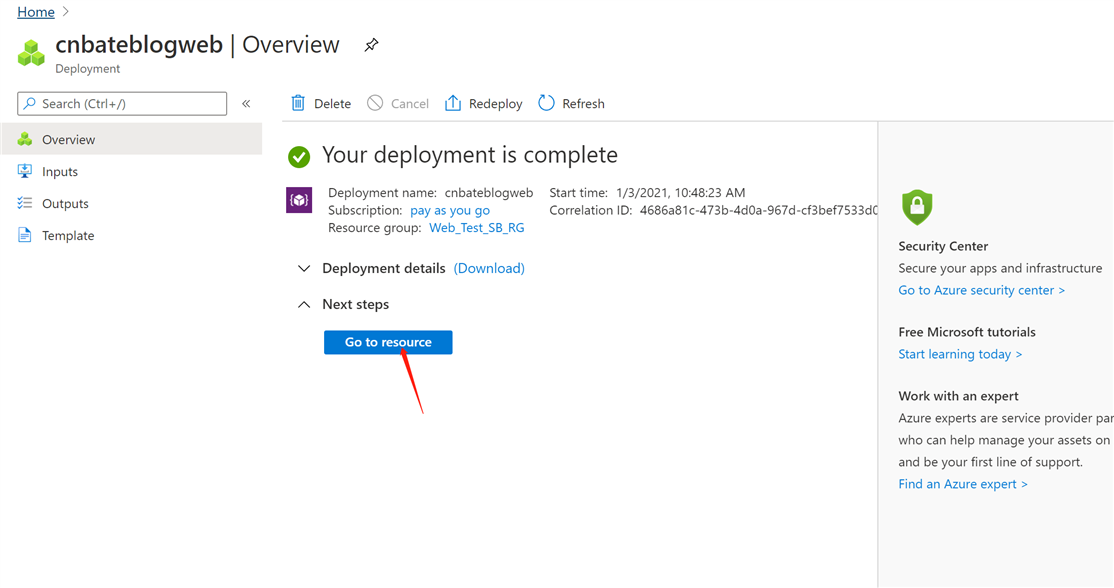Focus the Search (Ctrl+/) input field
The image size is (1114, 588).
(122, 104)
